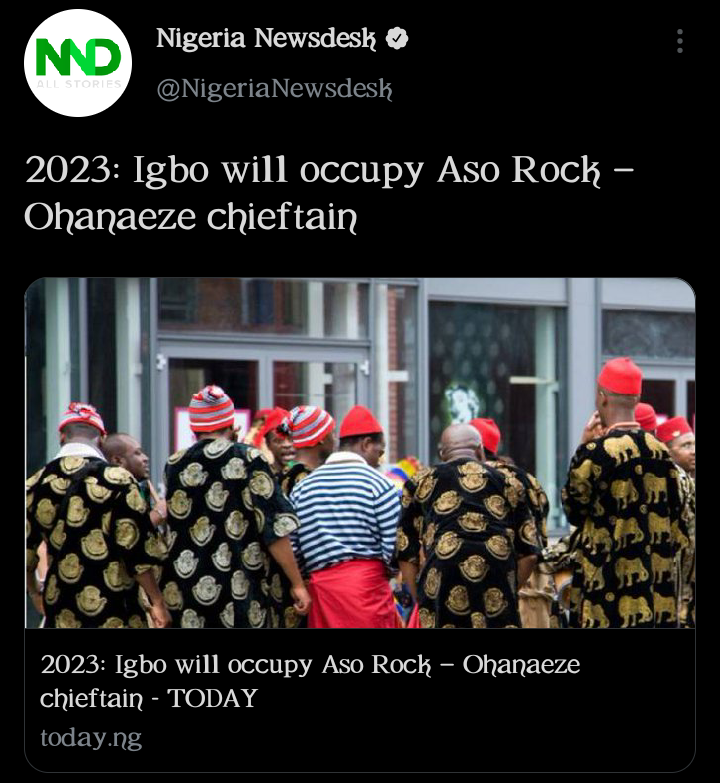
Task: Open the tweet headline about Aso Rock
Action: (x=330, y=193)
